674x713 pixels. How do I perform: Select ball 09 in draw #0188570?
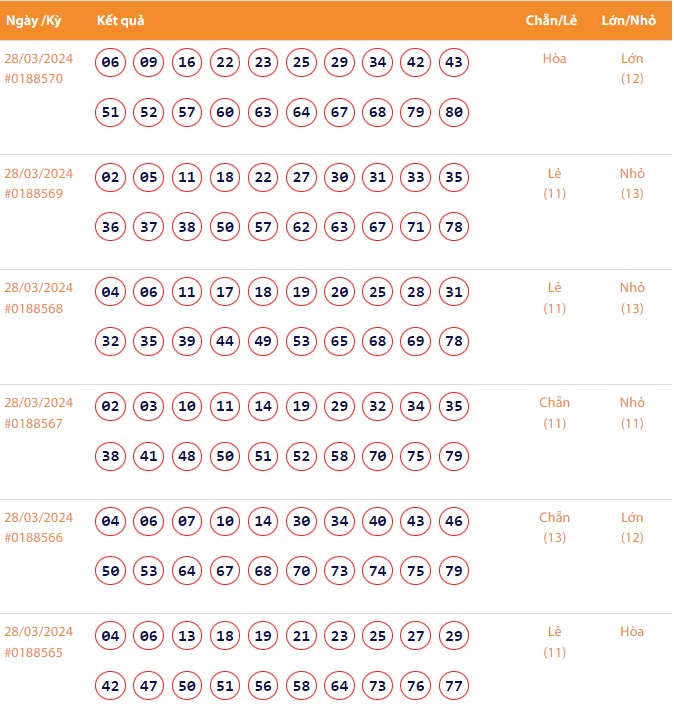coord(149,62)
